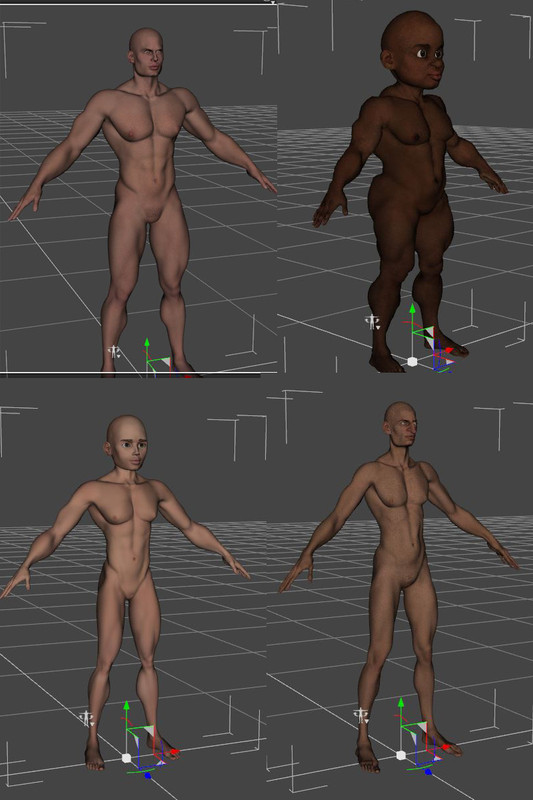
Task: Select blue Z-axis handle in bottom-left gizmo
Action: (x=148, y=776)
